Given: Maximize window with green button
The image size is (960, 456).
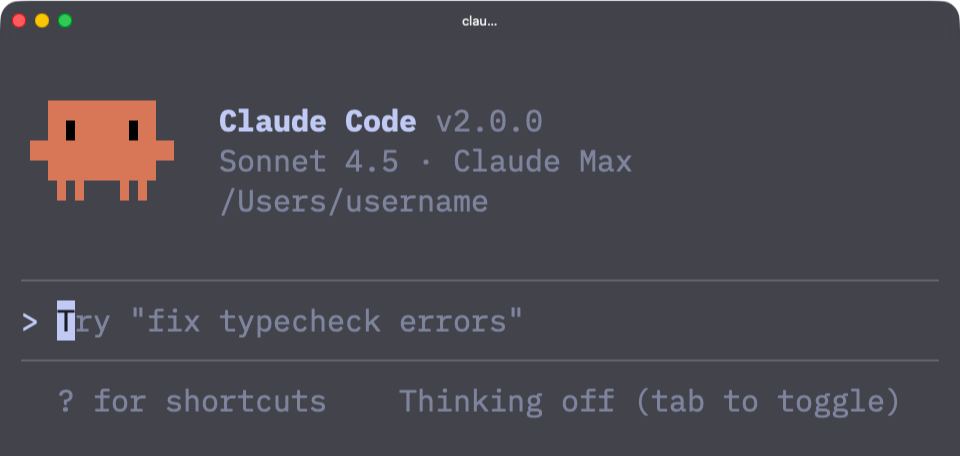Looking at the screenshot, I should pyautogui.click(x=65, y=21).
